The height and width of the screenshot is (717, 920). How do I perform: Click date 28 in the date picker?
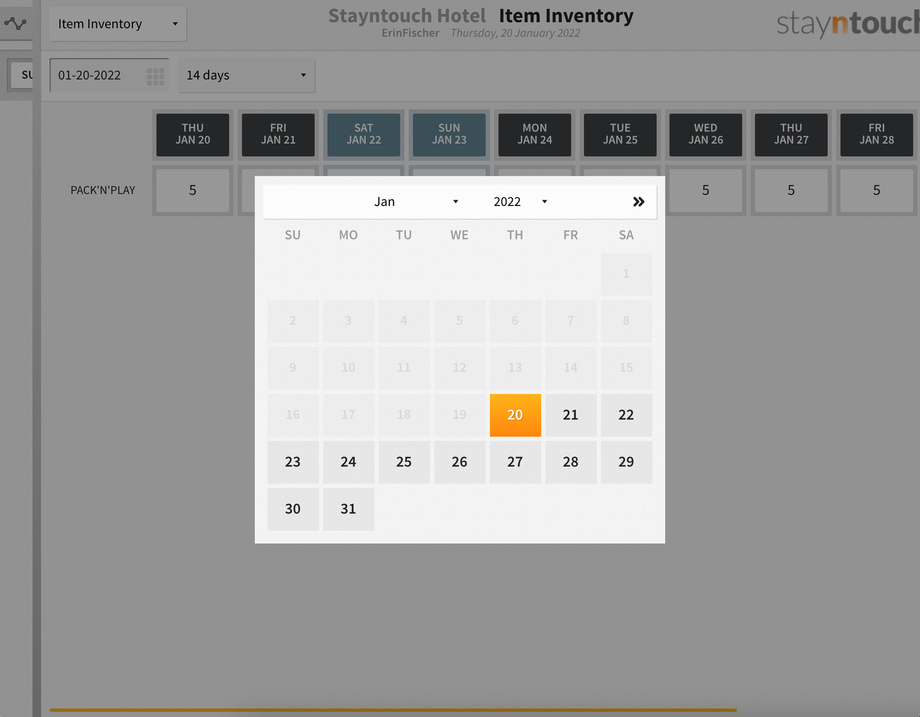[x=571, y=462]
